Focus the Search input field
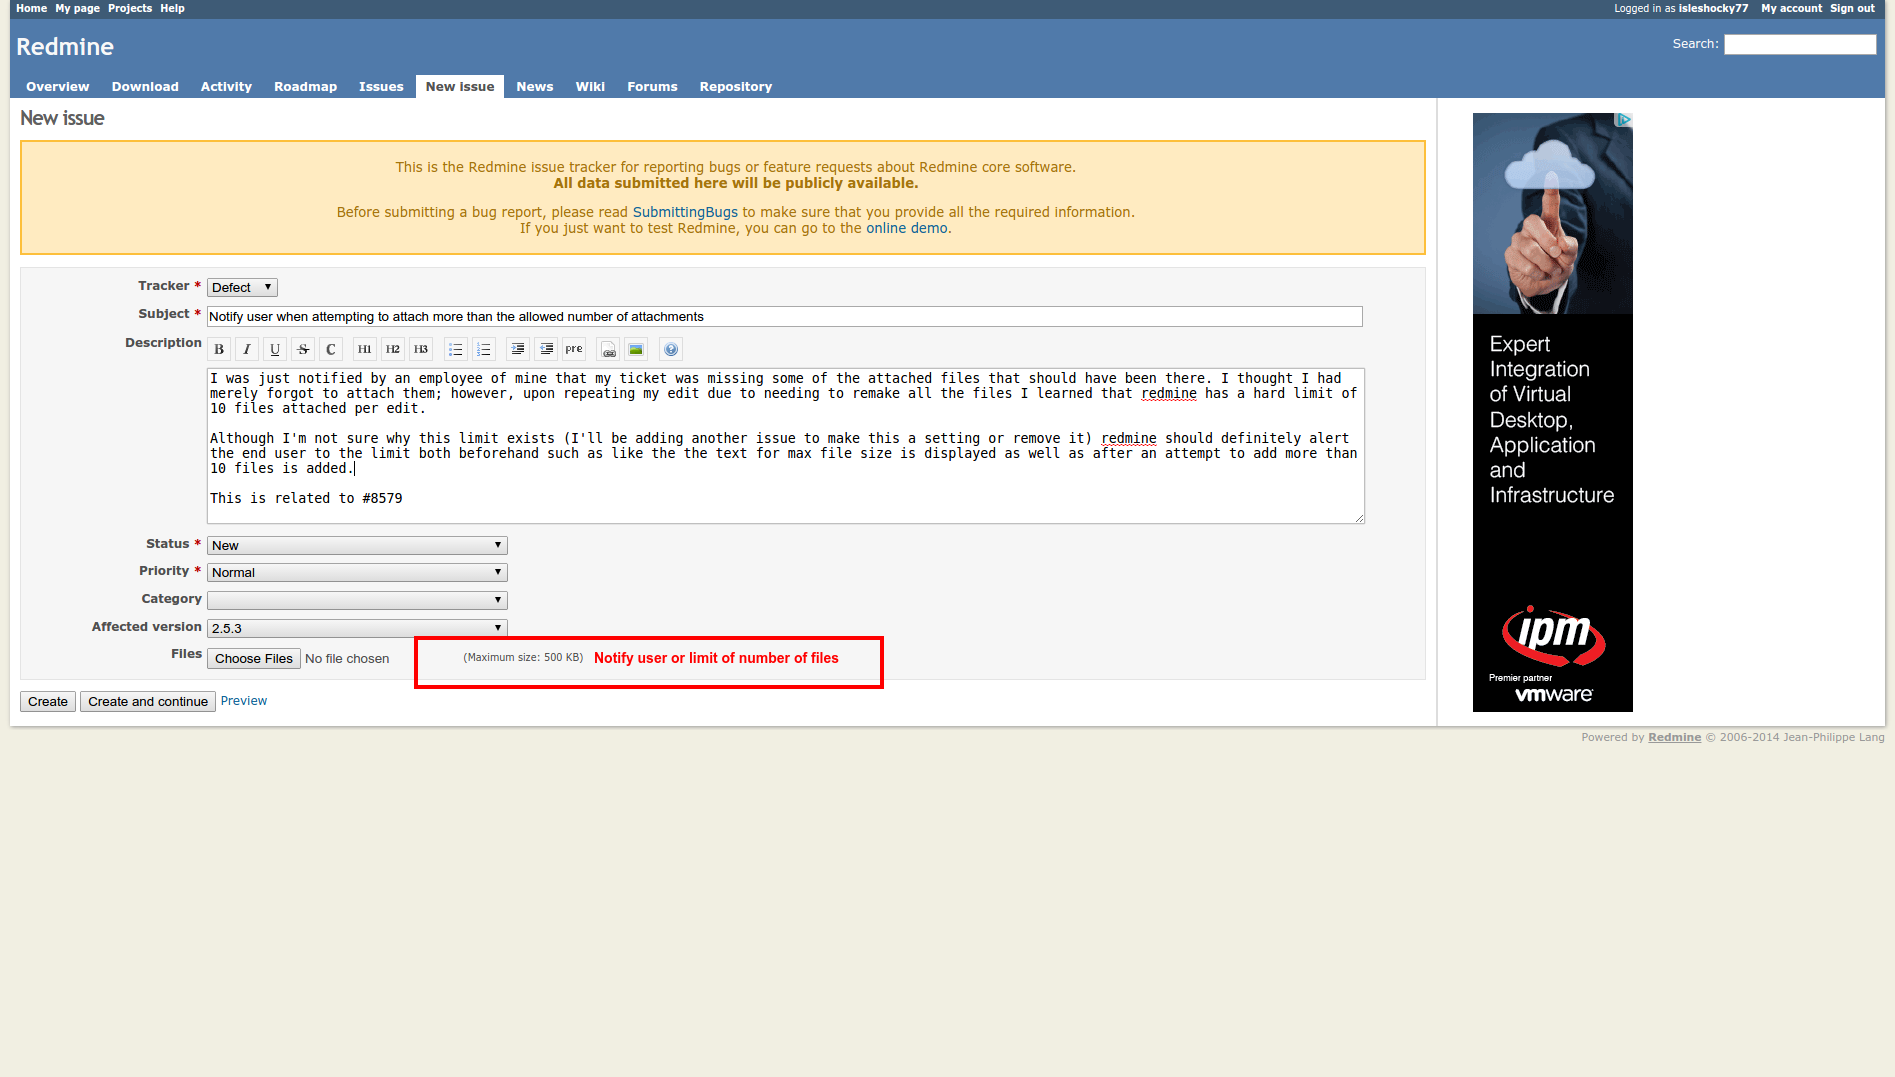Image resolution: width=1895 pixels, height=1077 pixels. tap(1800, 45)
